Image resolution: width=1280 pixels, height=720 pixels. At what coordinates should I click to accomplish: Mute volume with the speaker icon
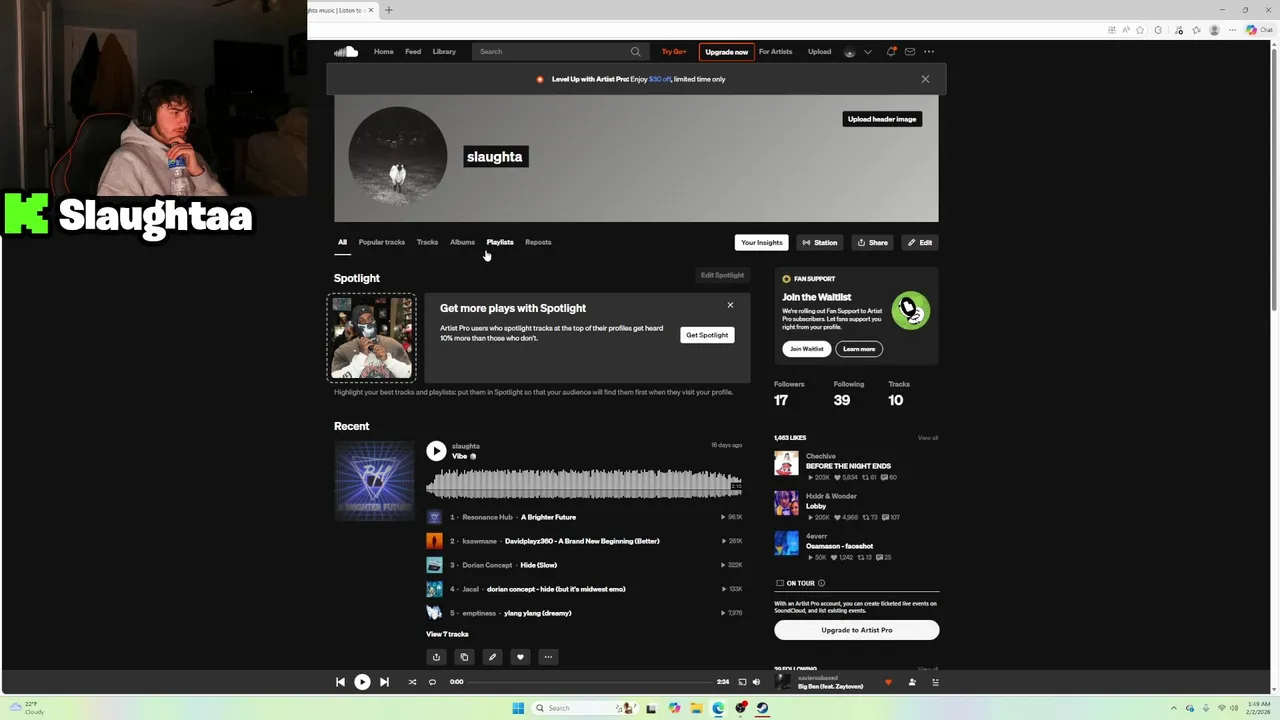pyautogui.click(x=756, y=682)
